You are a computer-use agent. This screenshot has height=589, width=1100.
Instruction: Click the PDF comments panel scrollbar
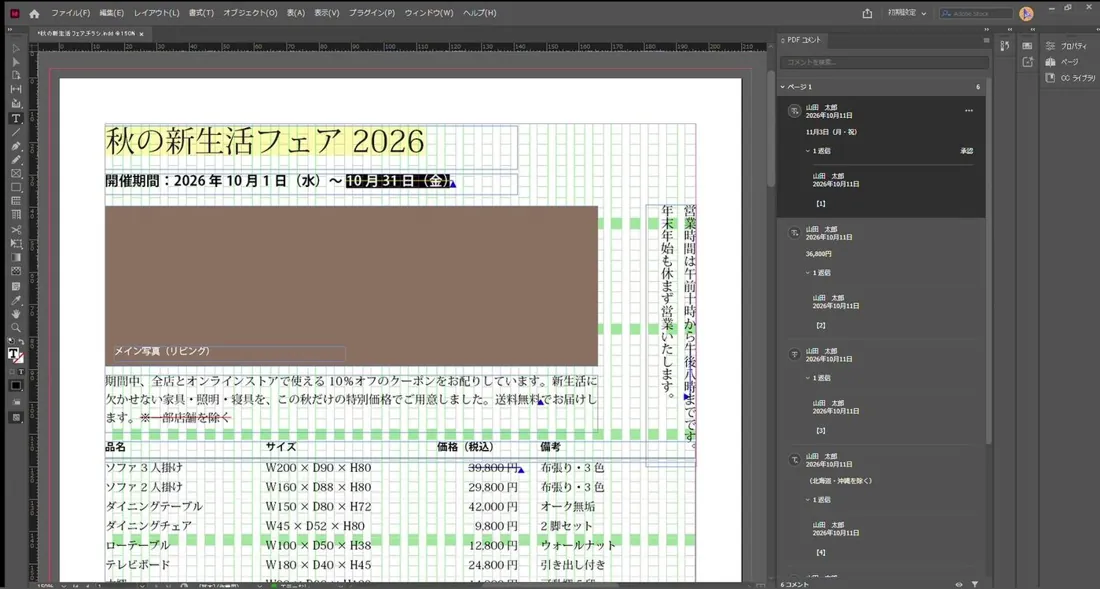[x=988, y=259]
